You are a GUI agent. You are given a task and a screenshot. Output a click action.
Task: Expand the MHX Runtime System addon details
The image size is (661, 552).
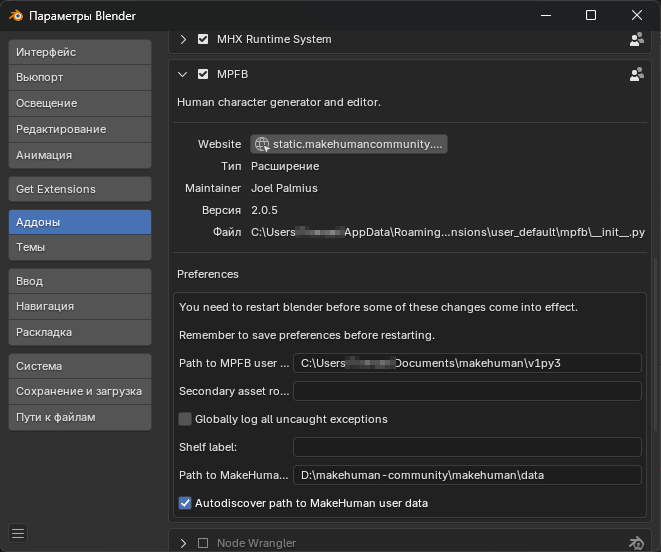point(183,39)
